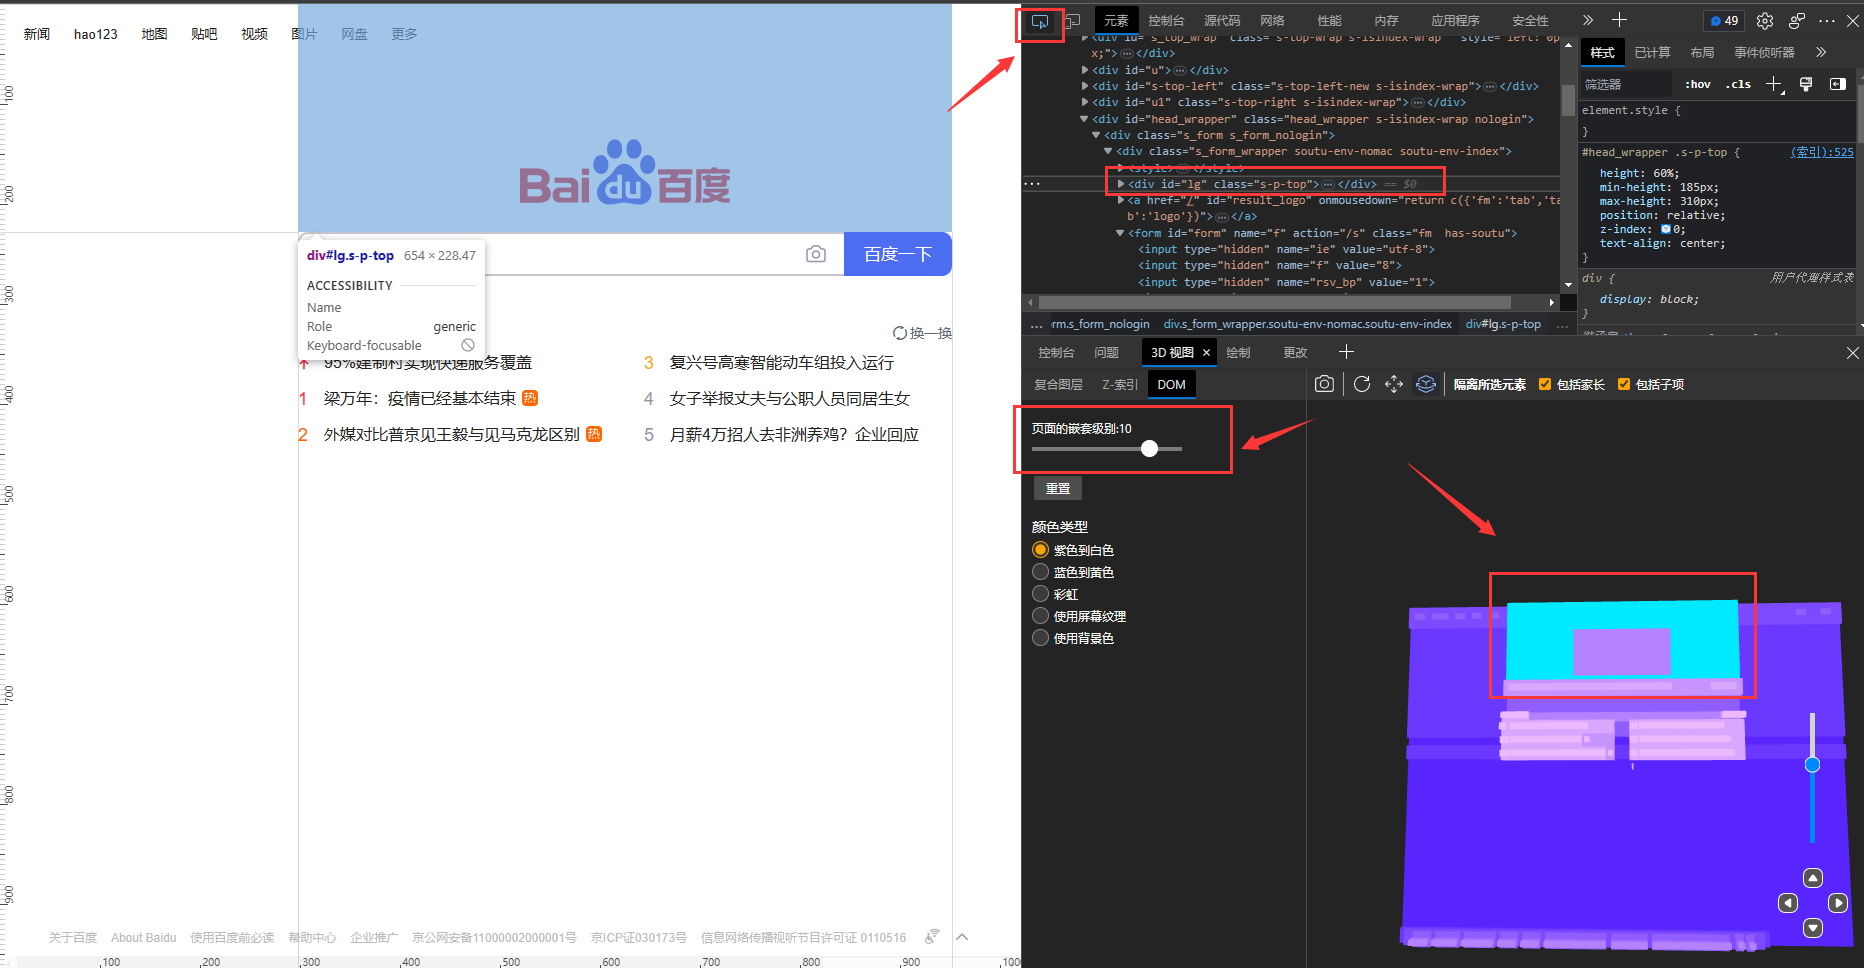
Task: Open the (索引):525 source link
Action: [x=1822, y=152]
